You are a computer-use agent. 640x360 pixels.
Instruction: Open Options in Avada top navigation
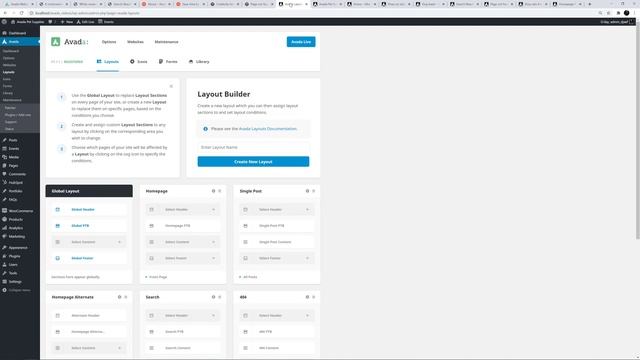[109, 42]
